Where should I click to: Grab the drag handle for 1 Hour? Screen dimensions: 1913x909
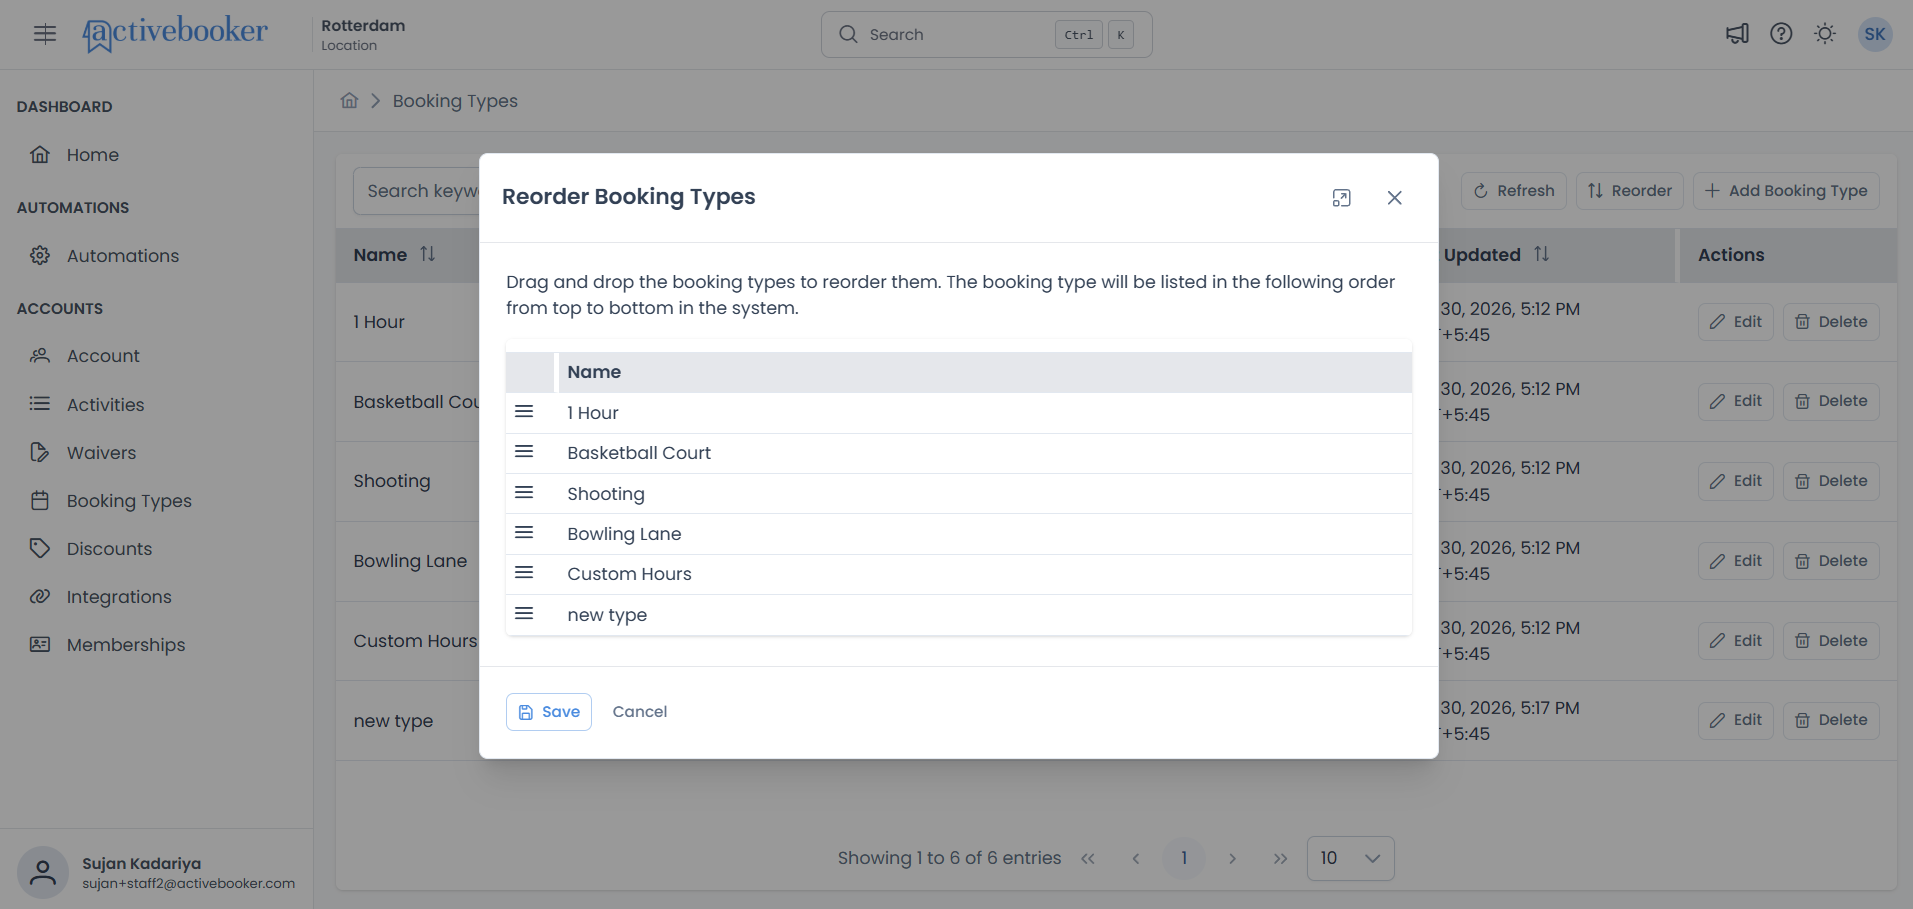click(524, 412)
